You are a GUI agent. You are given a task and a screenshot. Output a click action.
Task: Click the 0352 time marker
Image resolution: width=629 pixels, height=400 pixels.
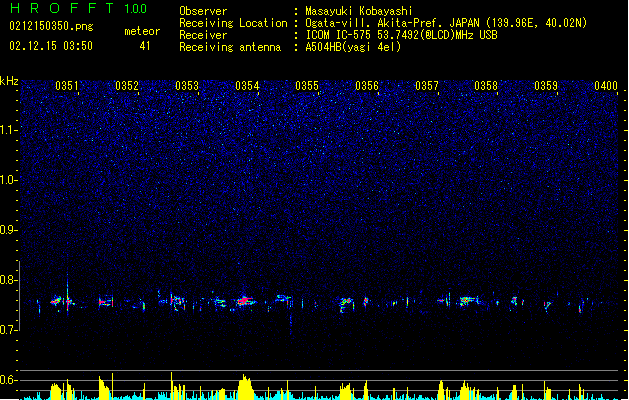[127, 86]
